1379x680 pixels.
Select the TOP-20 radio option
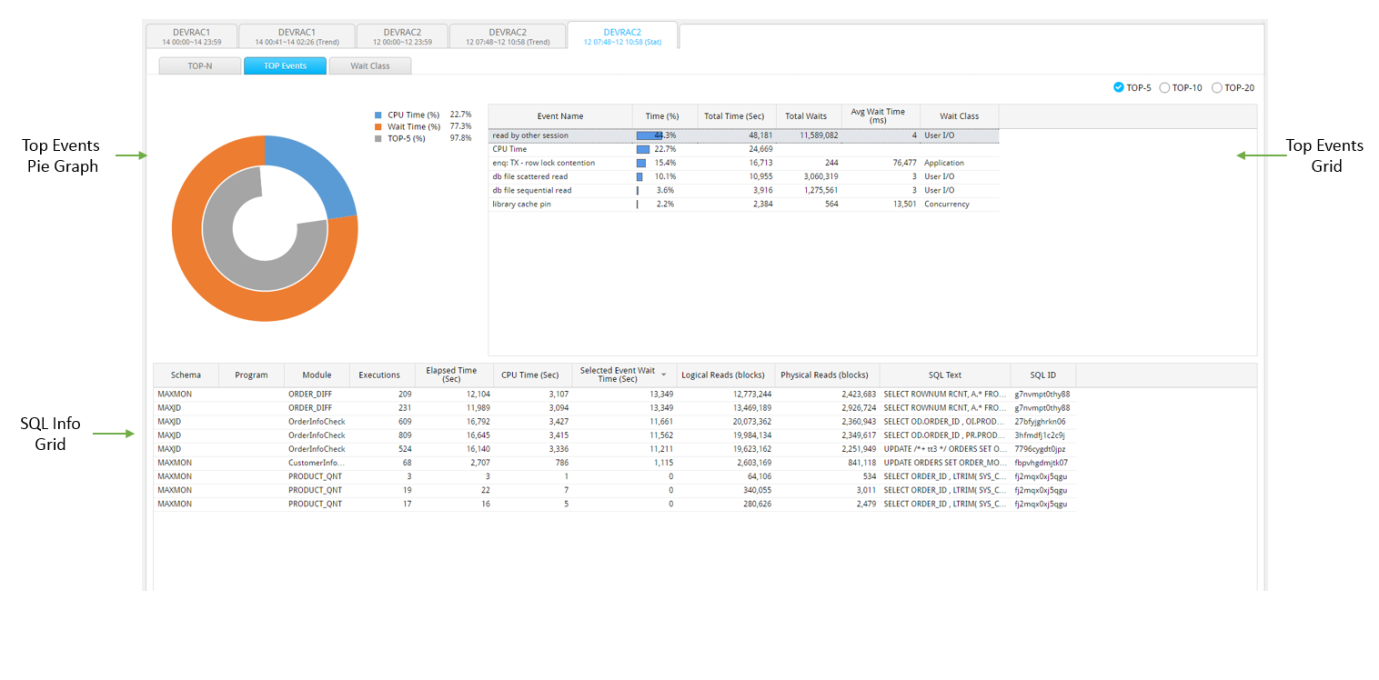[1217, 88]
